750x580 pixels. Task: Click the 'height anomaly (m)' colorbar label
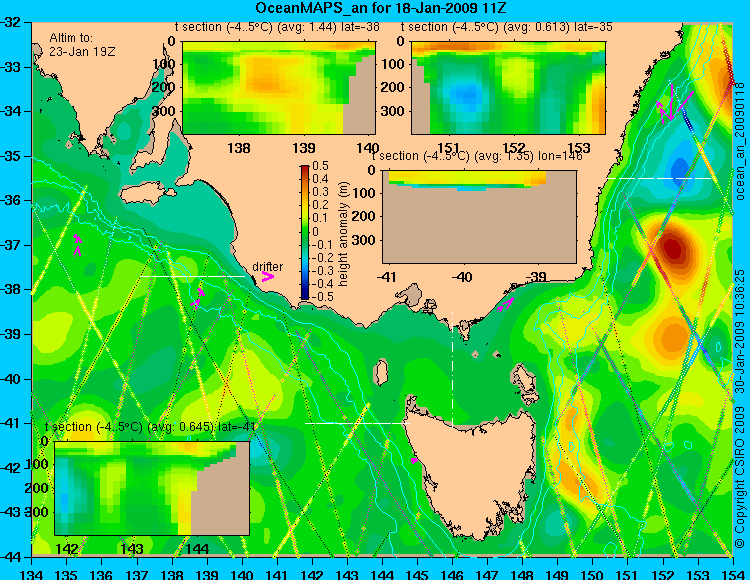(x=343, y=233)
